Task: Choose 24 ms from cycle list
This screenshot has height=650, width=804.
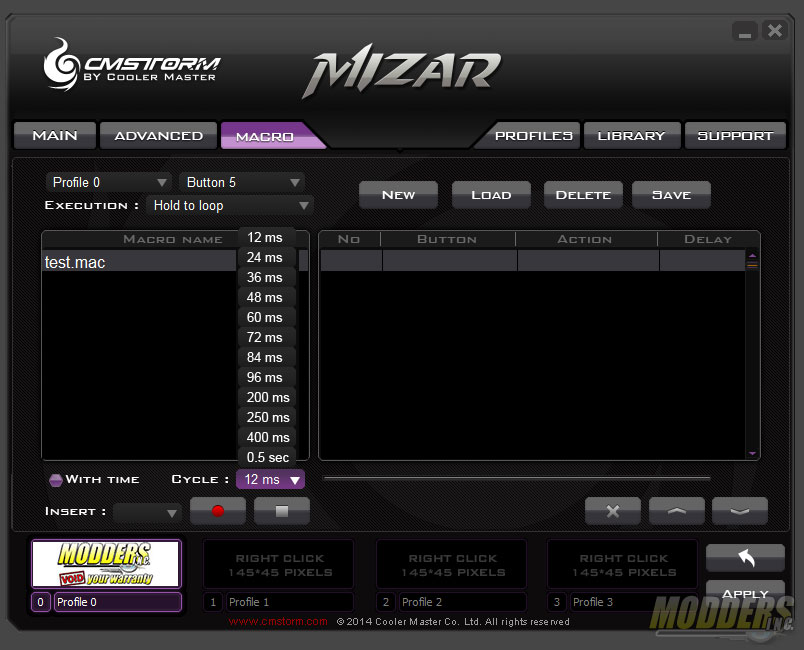Action: (267, 257)
